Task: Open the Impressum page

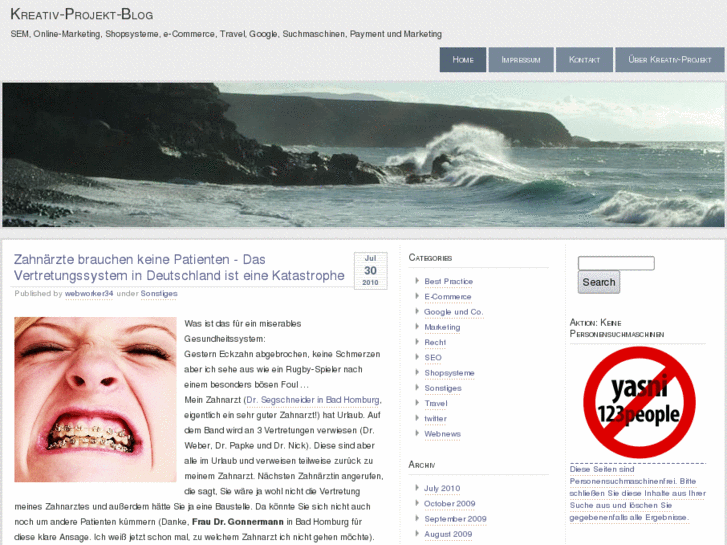Action: point(521,60)
